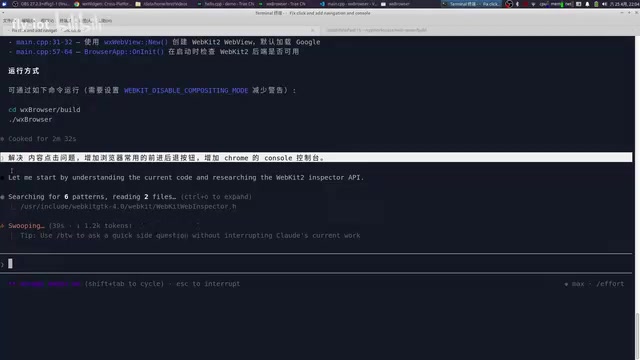
Task: Click the highlighted Chinese prompt about chrome console
Action: pos(316,158)
